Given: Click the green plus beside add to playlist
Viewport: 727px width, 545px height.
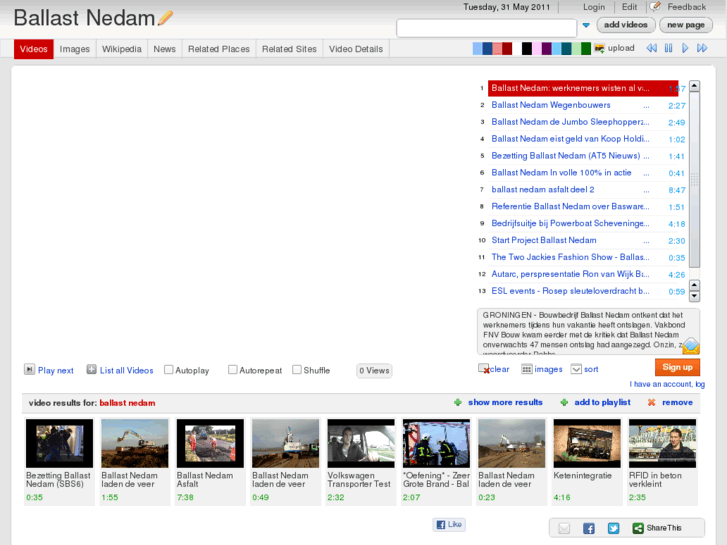Looking at the screenshot, I should click(564, 402).
